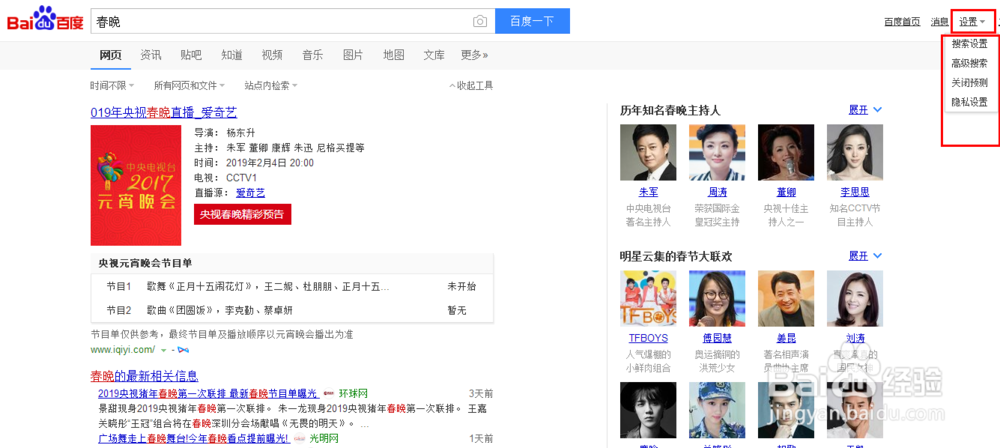Screen dimensions: 1000x448
Task: Click the red 2017元宵晚会 poster thumbnail
Action: (136, 185)
